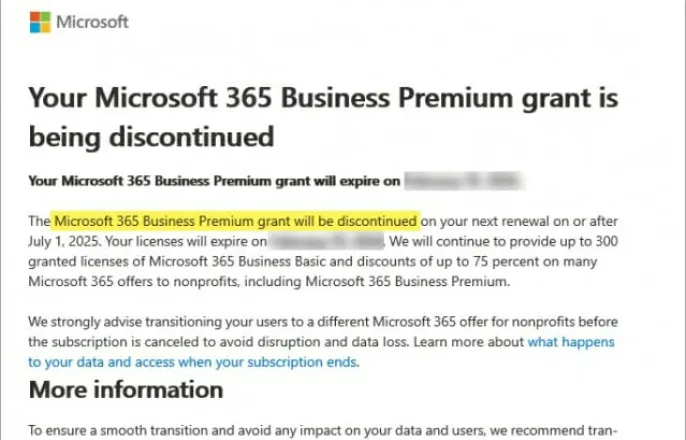Click the main heading about grant being discontinued
Screen dimensions: 686x440
(323, 117)
